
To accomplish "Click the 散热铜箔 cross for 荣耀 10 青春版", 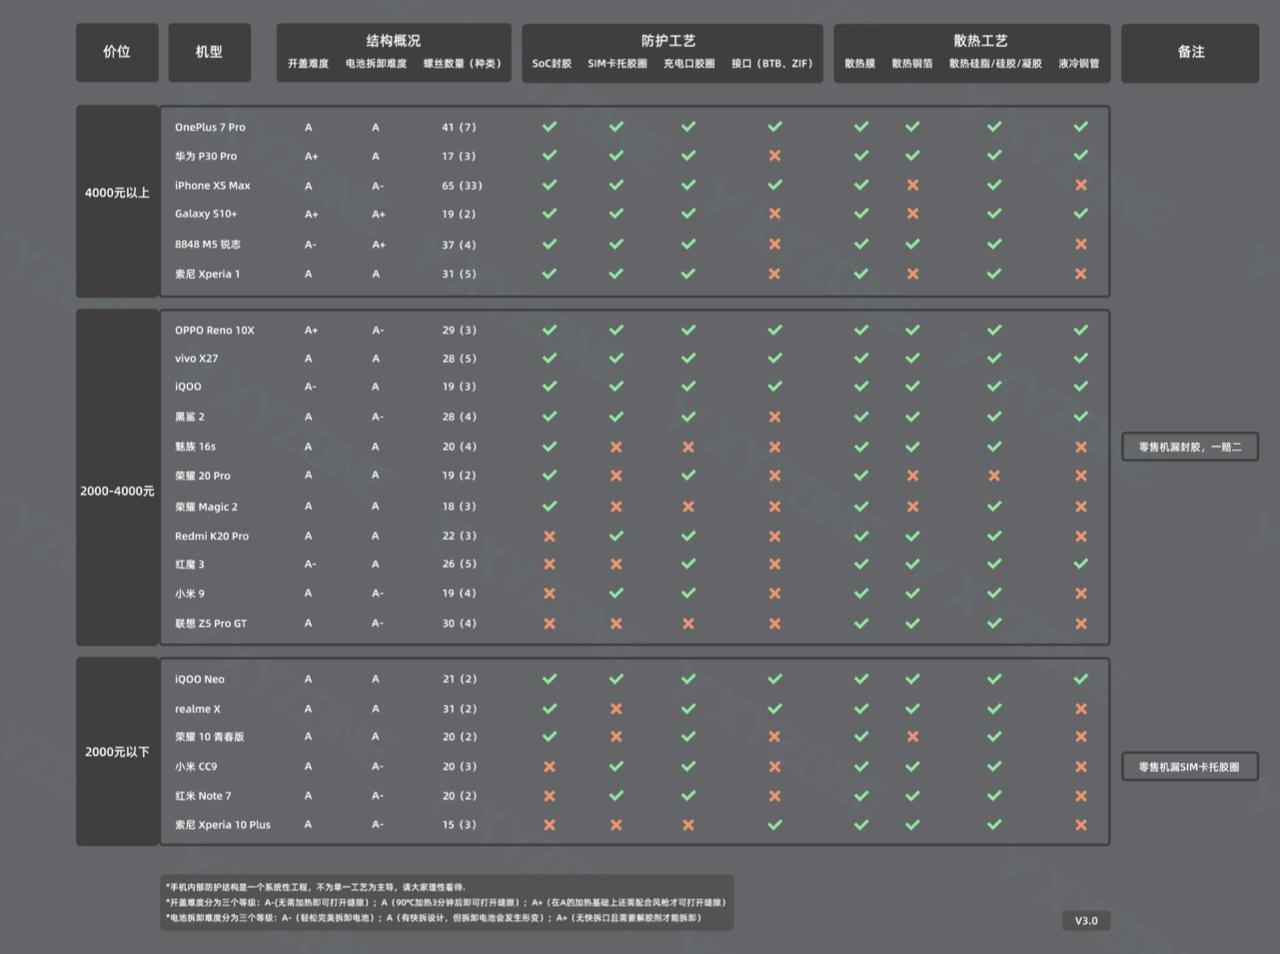I will (913, 737).
